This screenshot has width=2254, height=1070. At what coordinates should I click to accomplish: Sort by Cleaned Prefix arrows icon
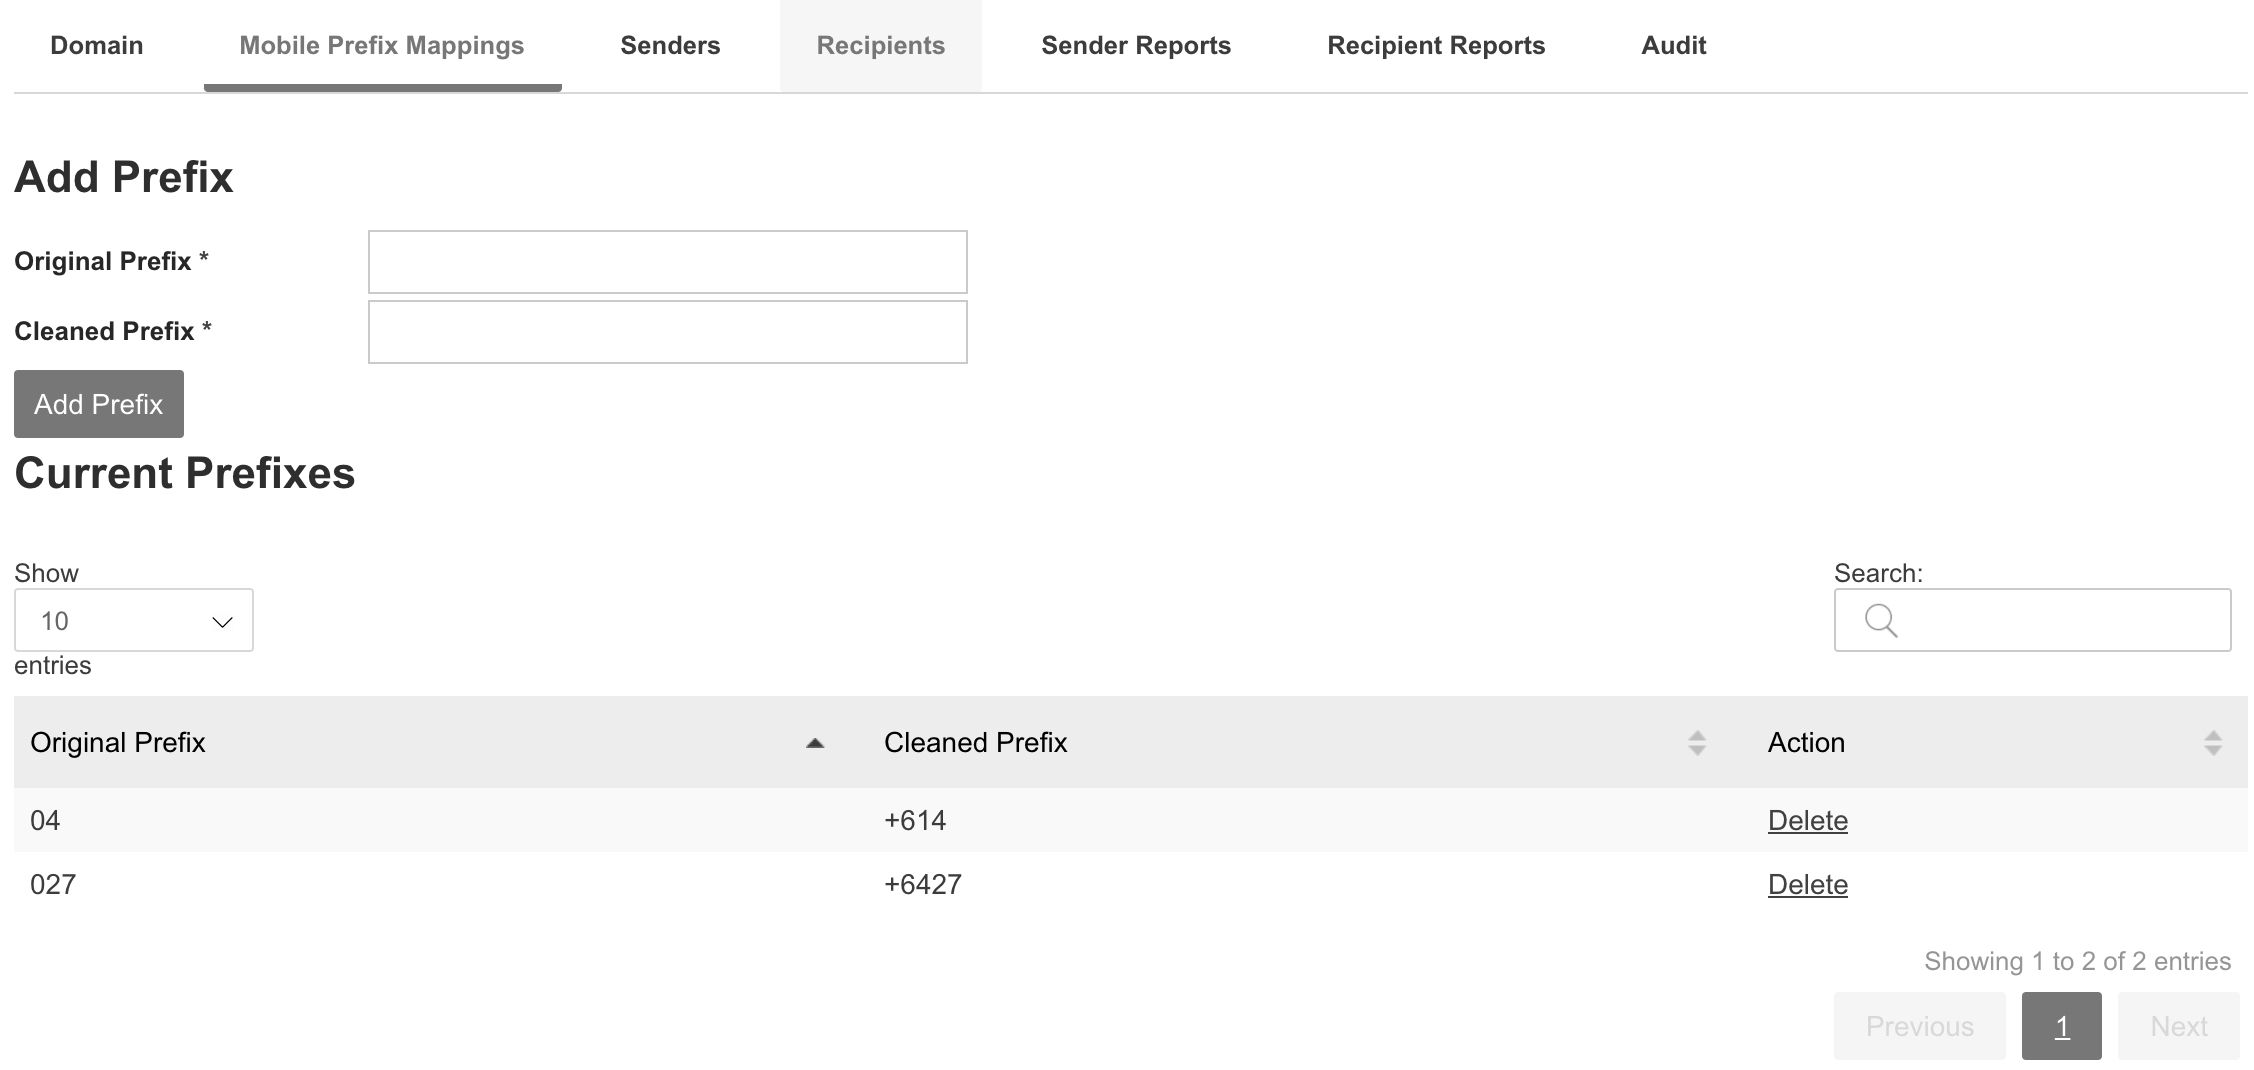tap(1697, 743)
